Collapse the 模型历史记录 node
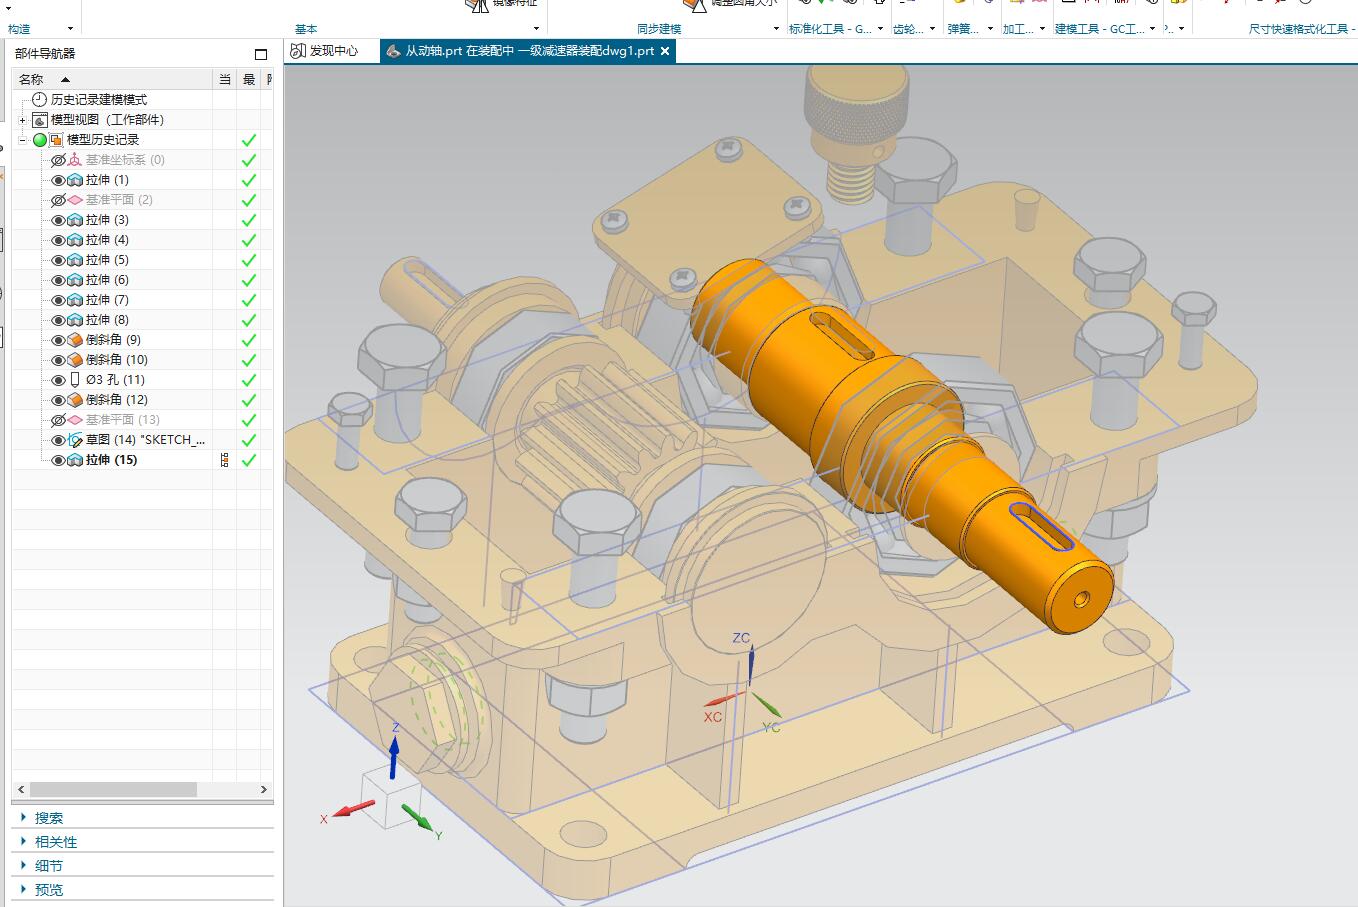Viewport: 1358px width, 907px height. pyautogui.click(x=23, y=140)
